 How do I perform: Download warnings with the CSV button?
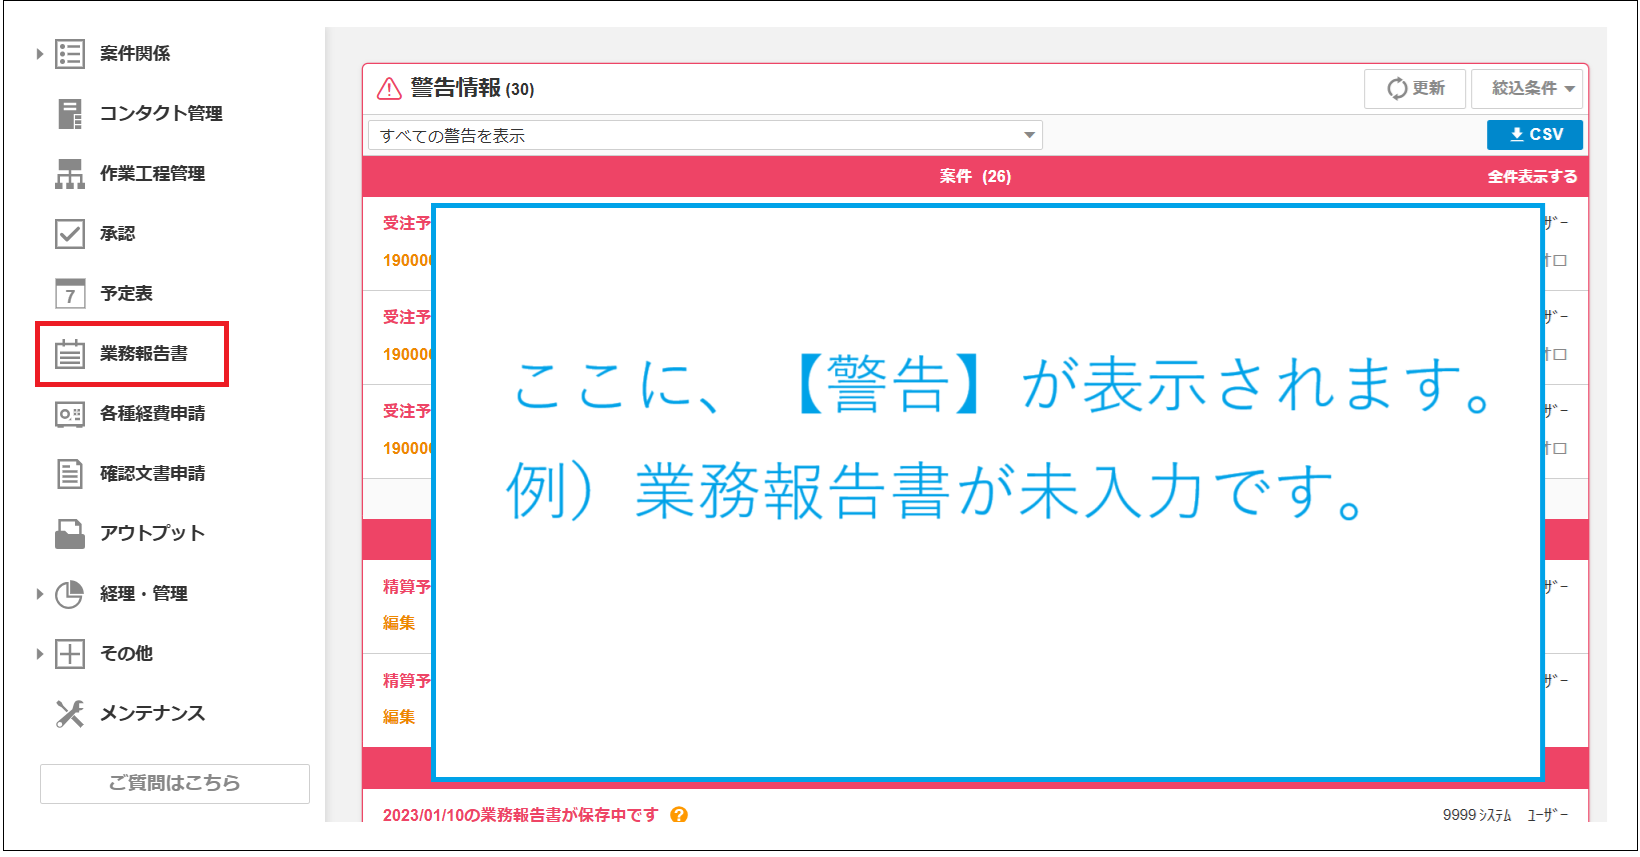pyautogui.click(x=1535, y=135)
